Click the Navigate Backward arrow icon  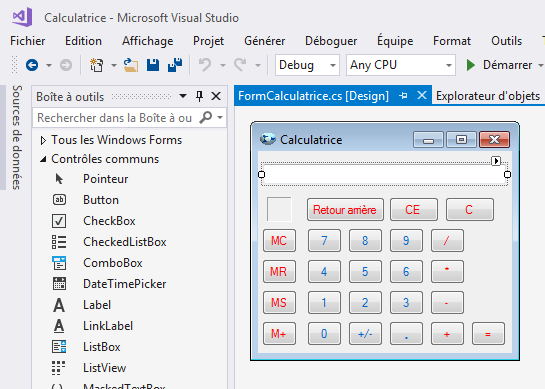(x=32, y=65)
